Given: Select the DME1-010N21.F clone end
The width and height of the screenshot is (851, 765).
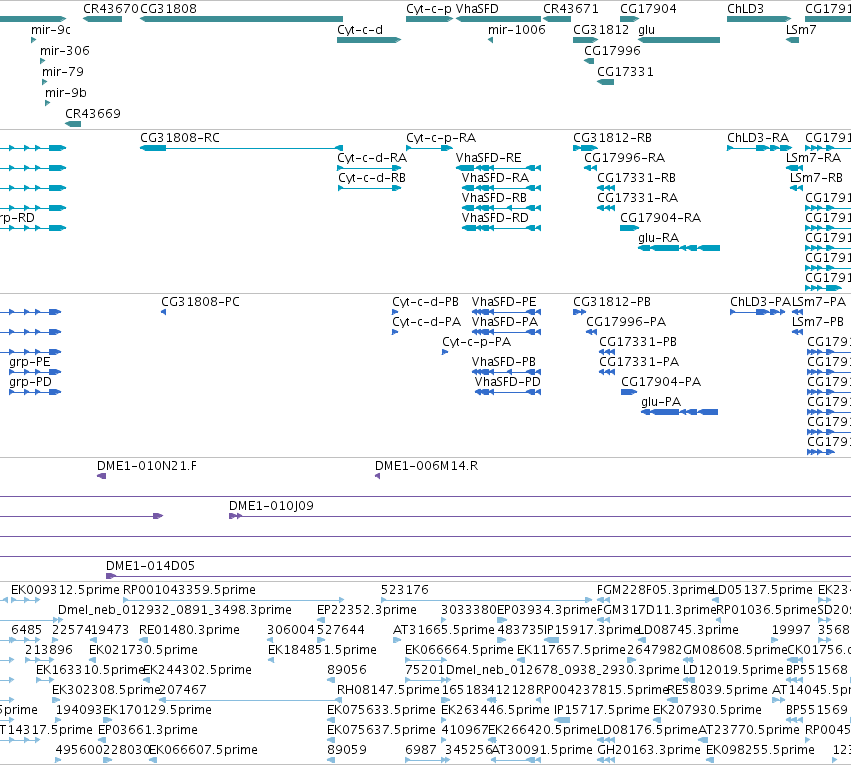Looking at the screenshot, I should coord(101,476).
